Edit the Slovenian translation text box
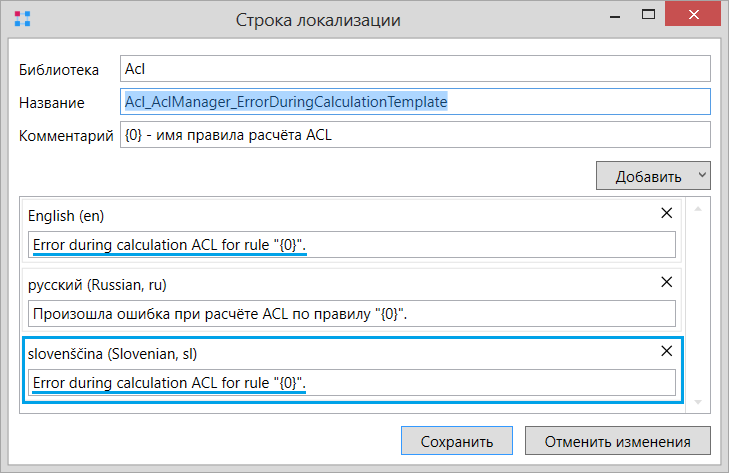The width and height of the screenshot is (729, 473). (x=352, y=382)
